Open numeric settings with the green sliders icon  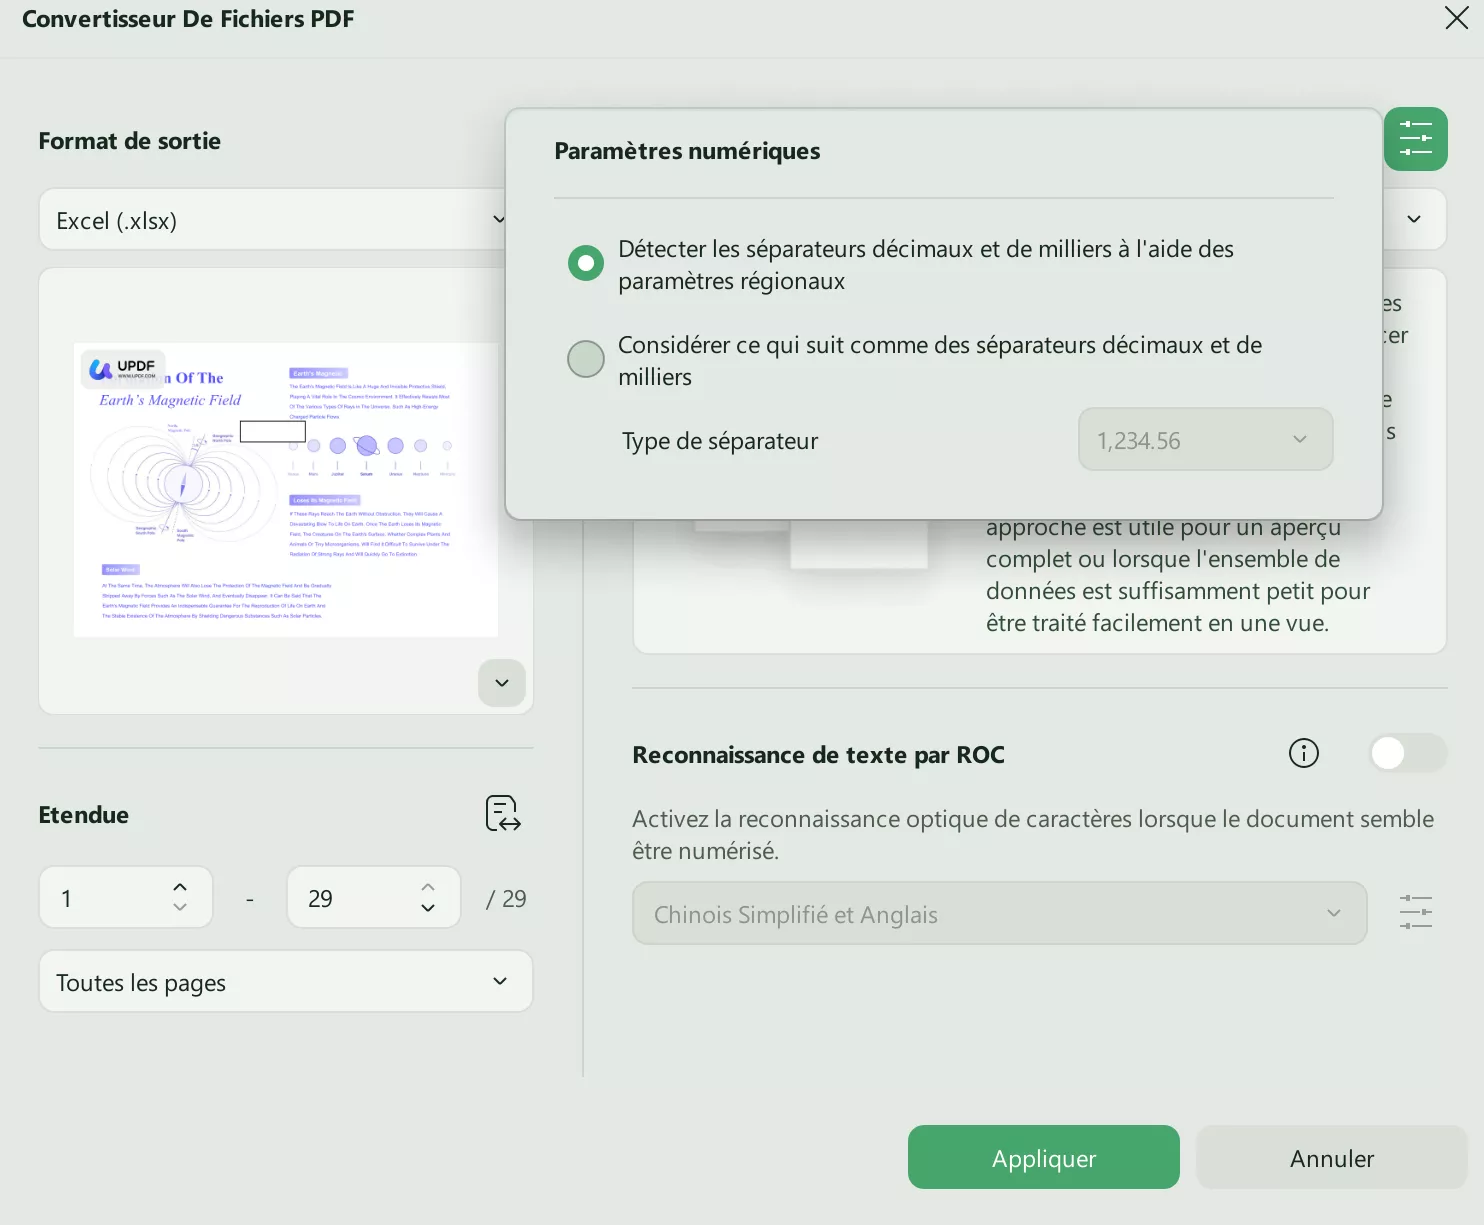click(1415, 139)
